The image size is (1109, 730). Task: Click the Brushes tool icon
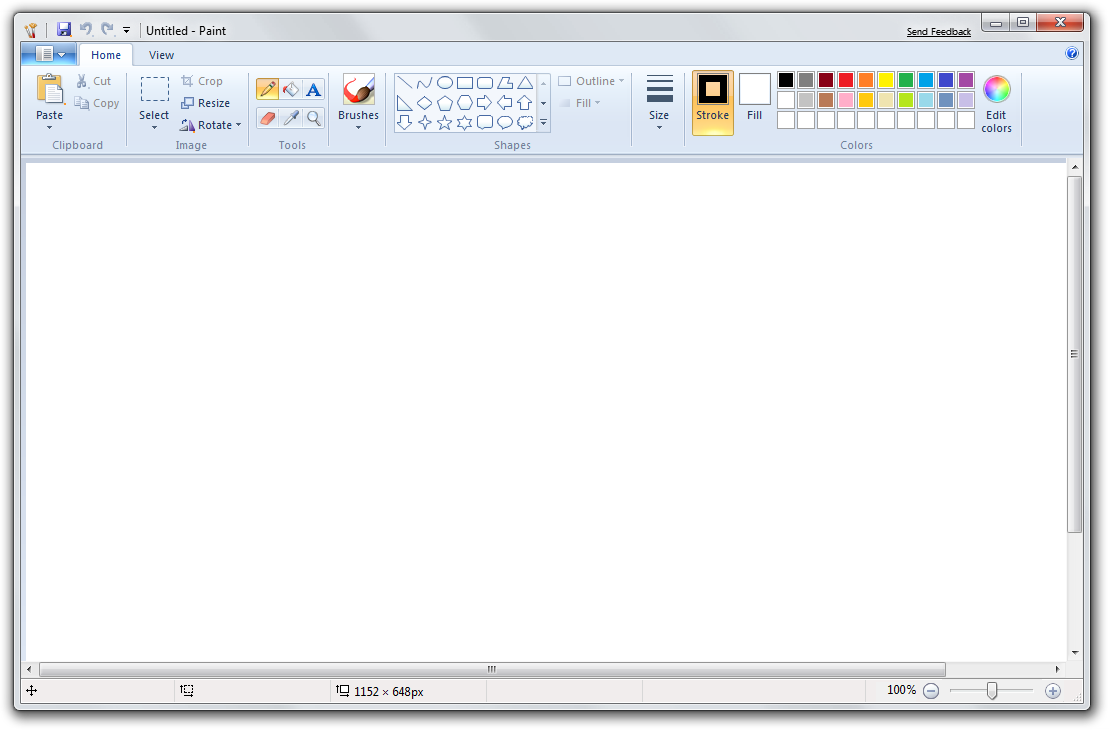(x=359, y=90)
